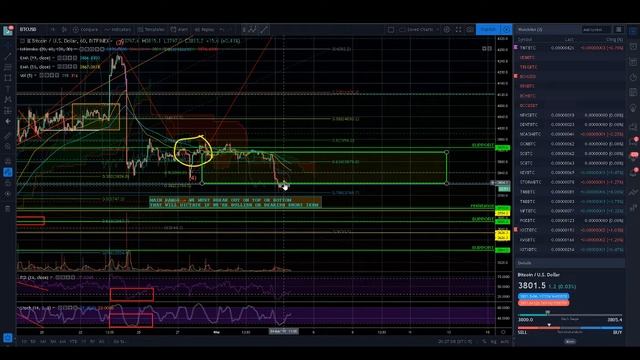Select the layout square icon
Viewport: 640px width, 360px height.
pos(391,29)
